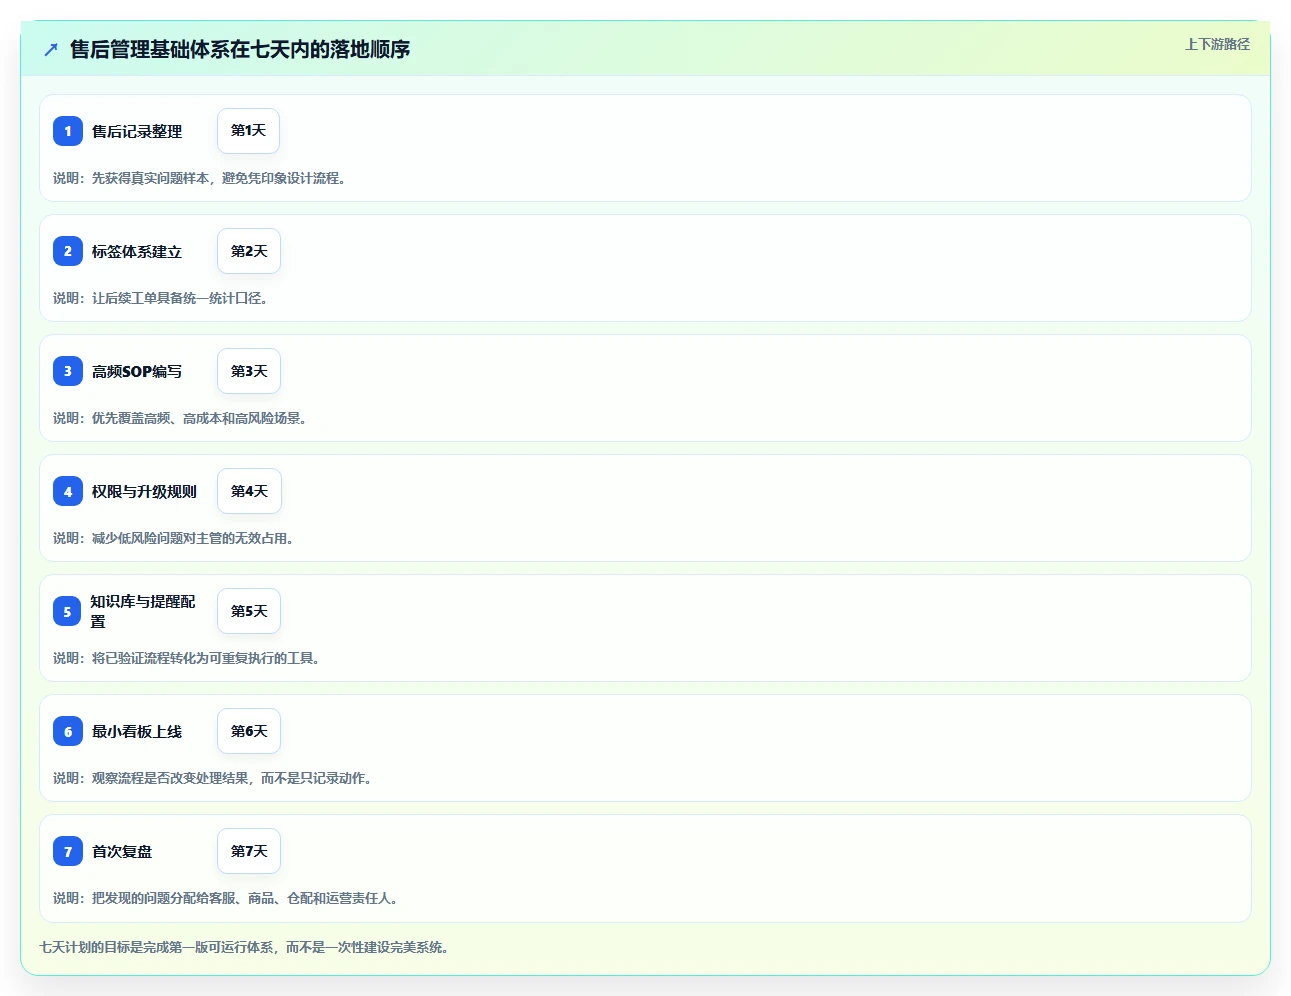Screen dimensions: 1291x996
Task: Click the title 售后管理基础体系在七天内的落地顺序
Action: tap(240, 49)
